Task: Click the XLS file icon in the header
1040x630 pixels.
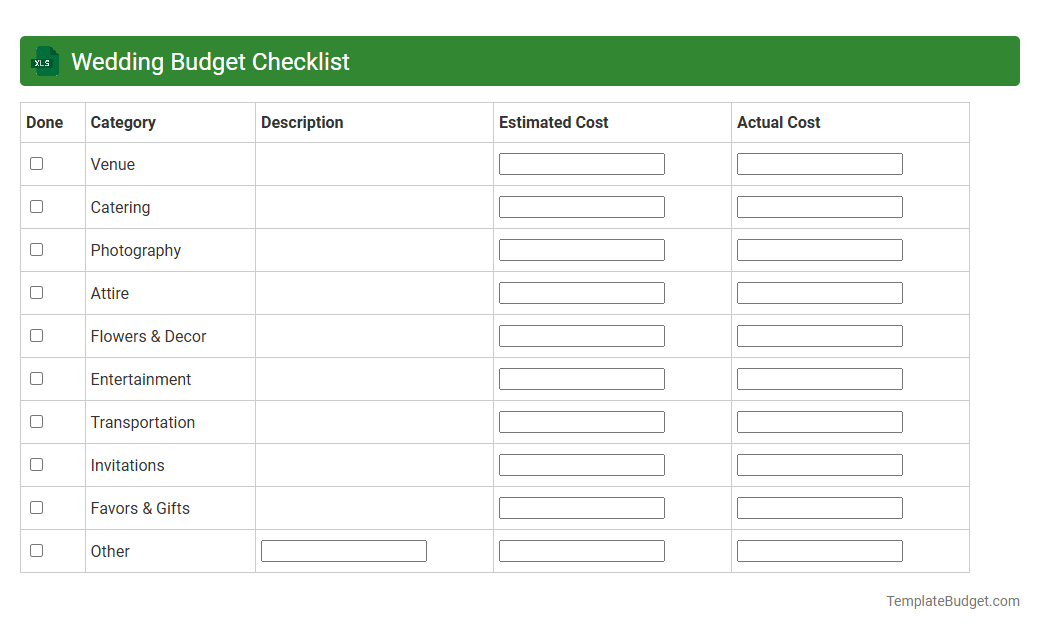Action: click(x=44, y=61)
